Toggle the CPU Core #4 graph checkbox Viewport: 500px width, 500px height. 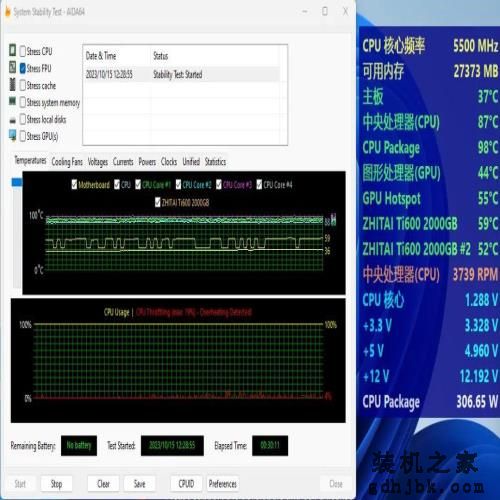259,184
